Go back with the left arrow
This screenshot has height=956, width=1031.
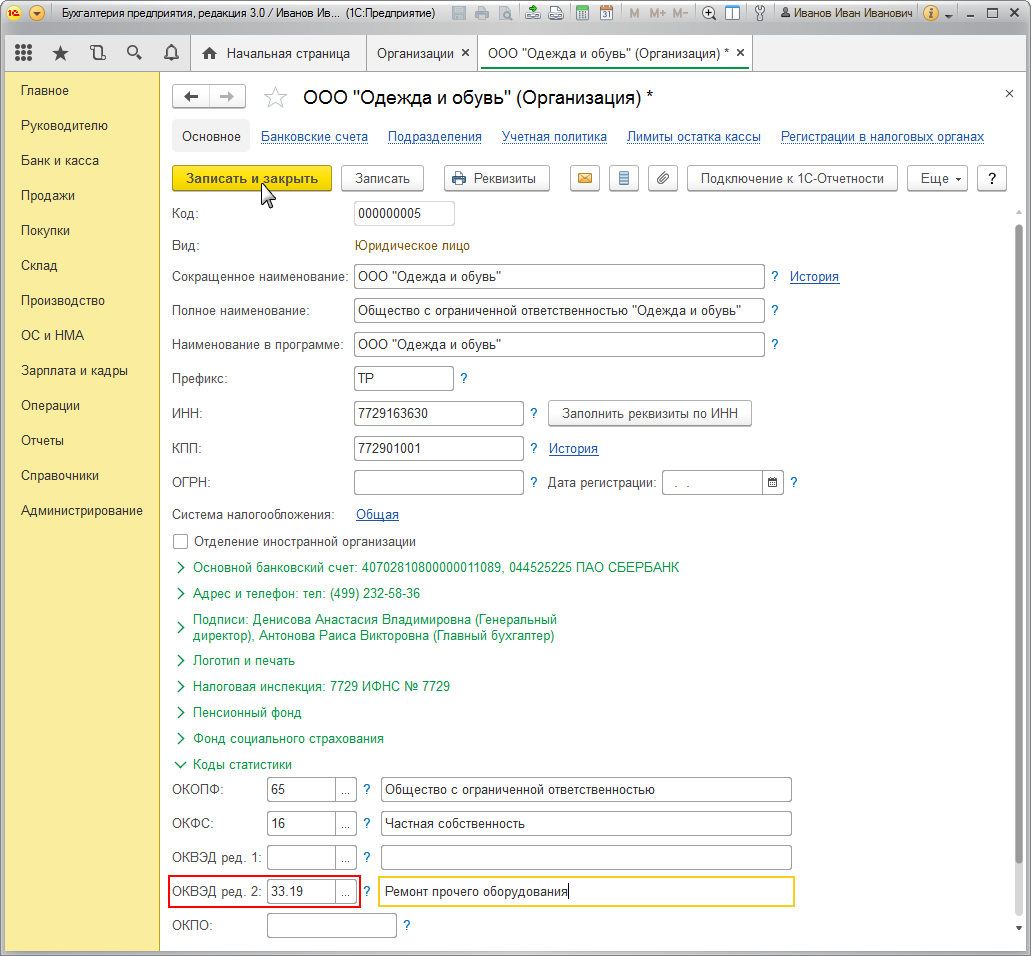click(x=191, y=97)
